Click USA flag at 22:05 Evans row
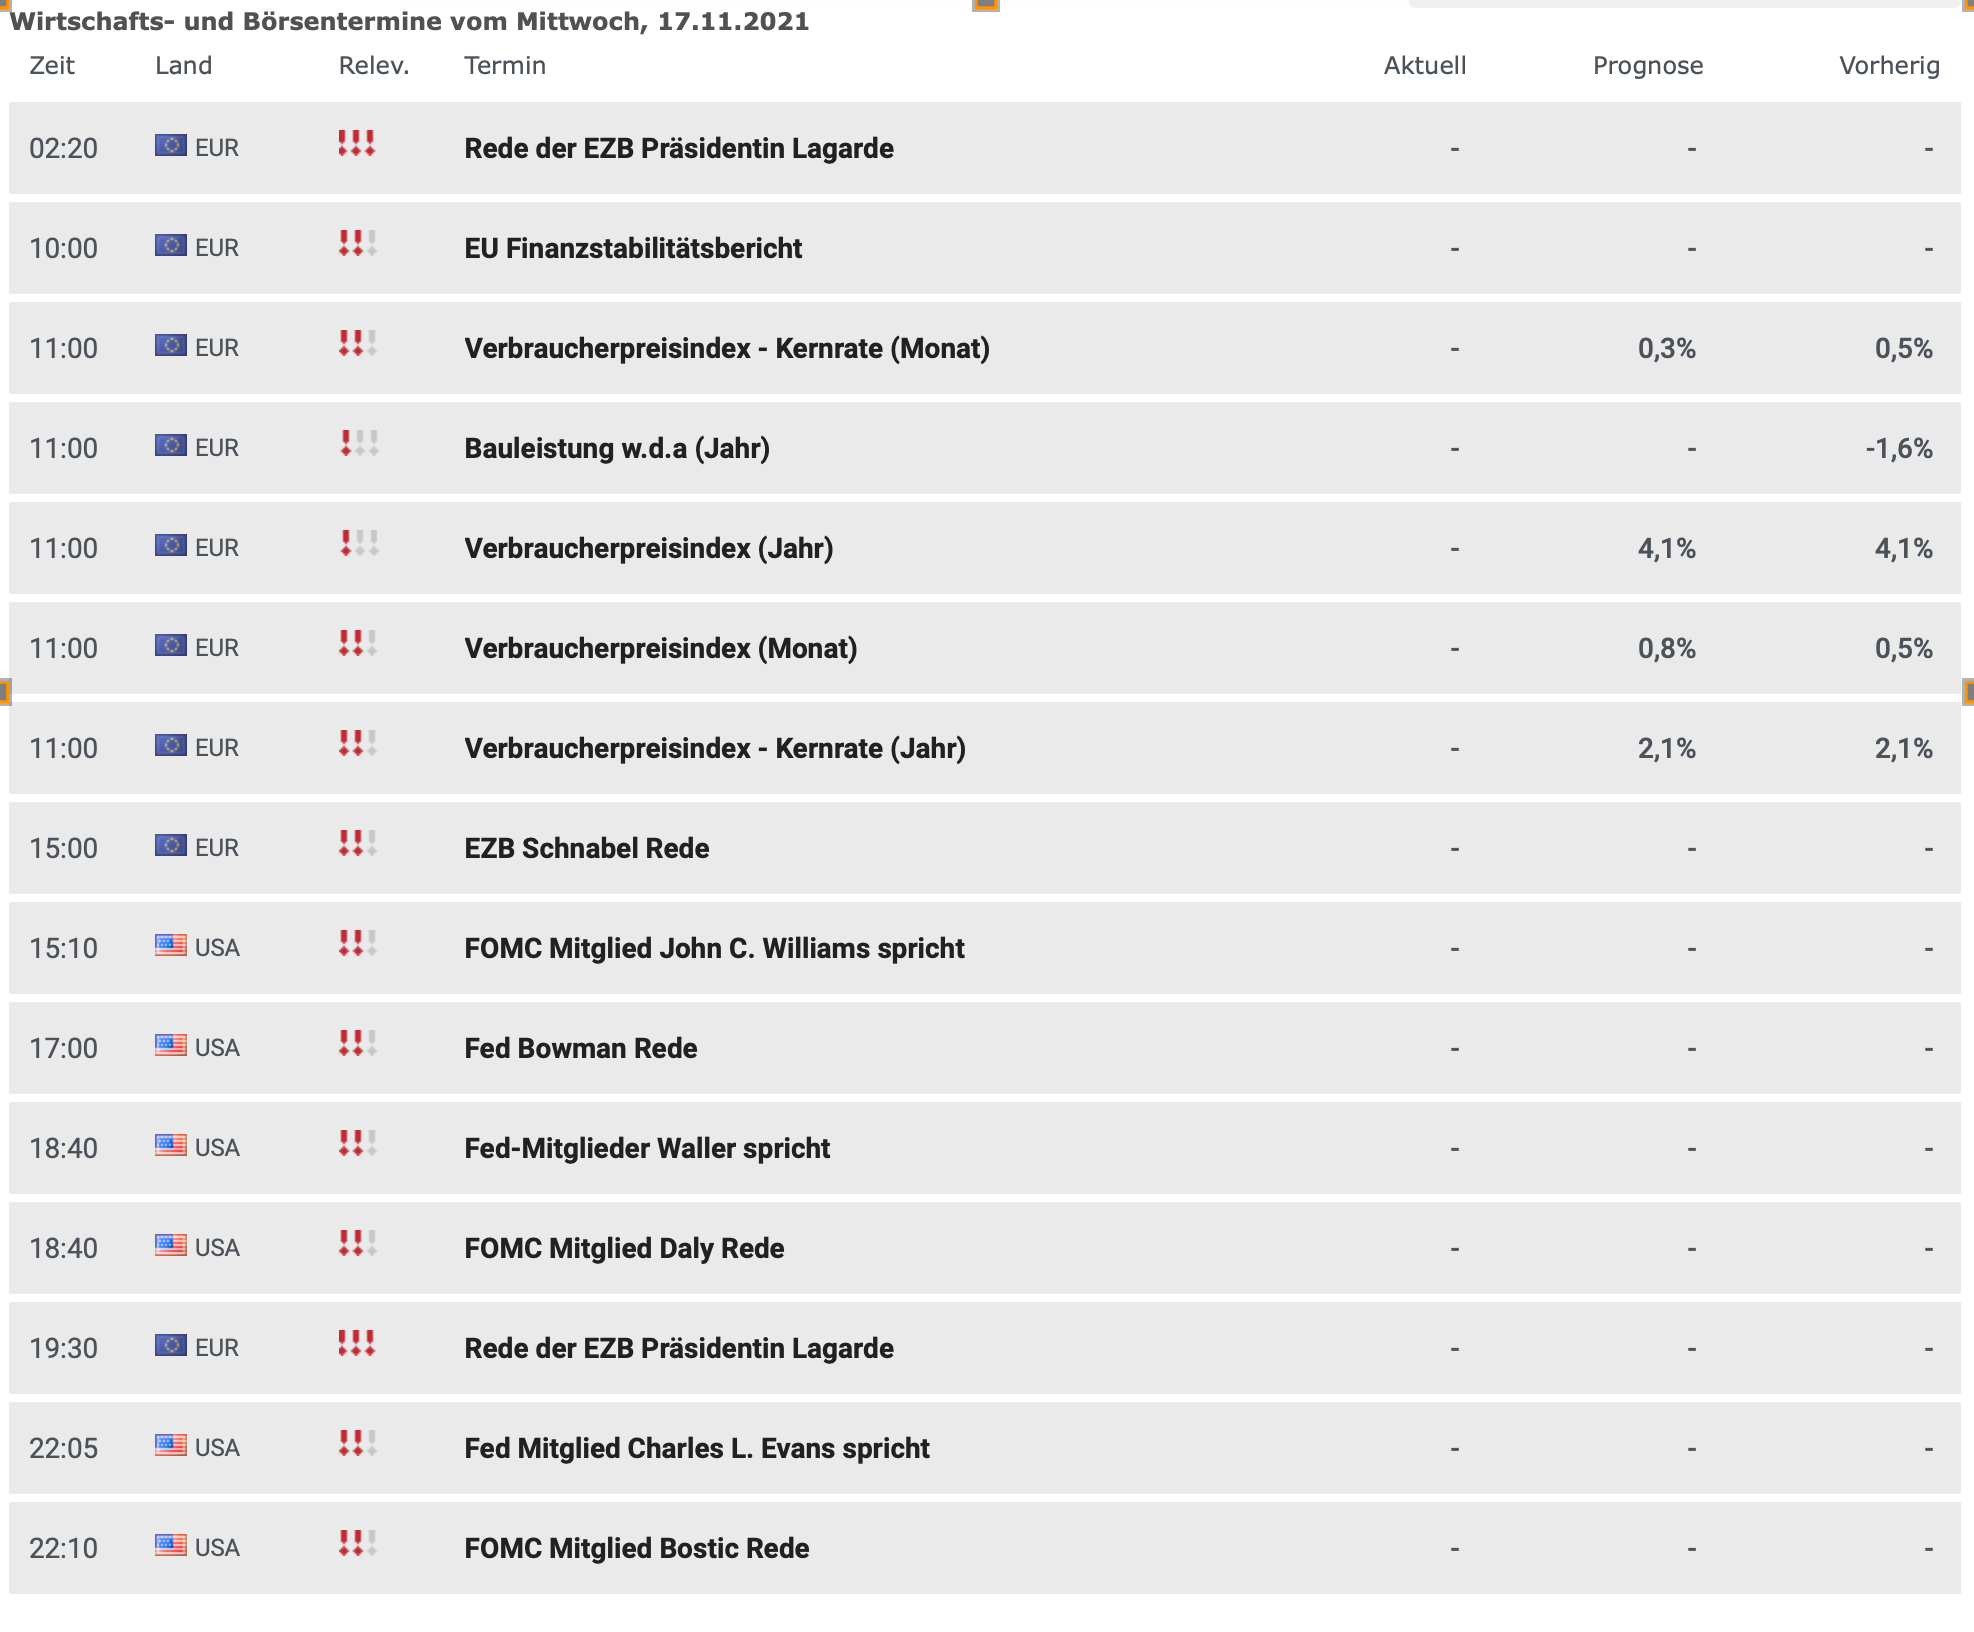 pyautogui.click(x=171, y=1446)
